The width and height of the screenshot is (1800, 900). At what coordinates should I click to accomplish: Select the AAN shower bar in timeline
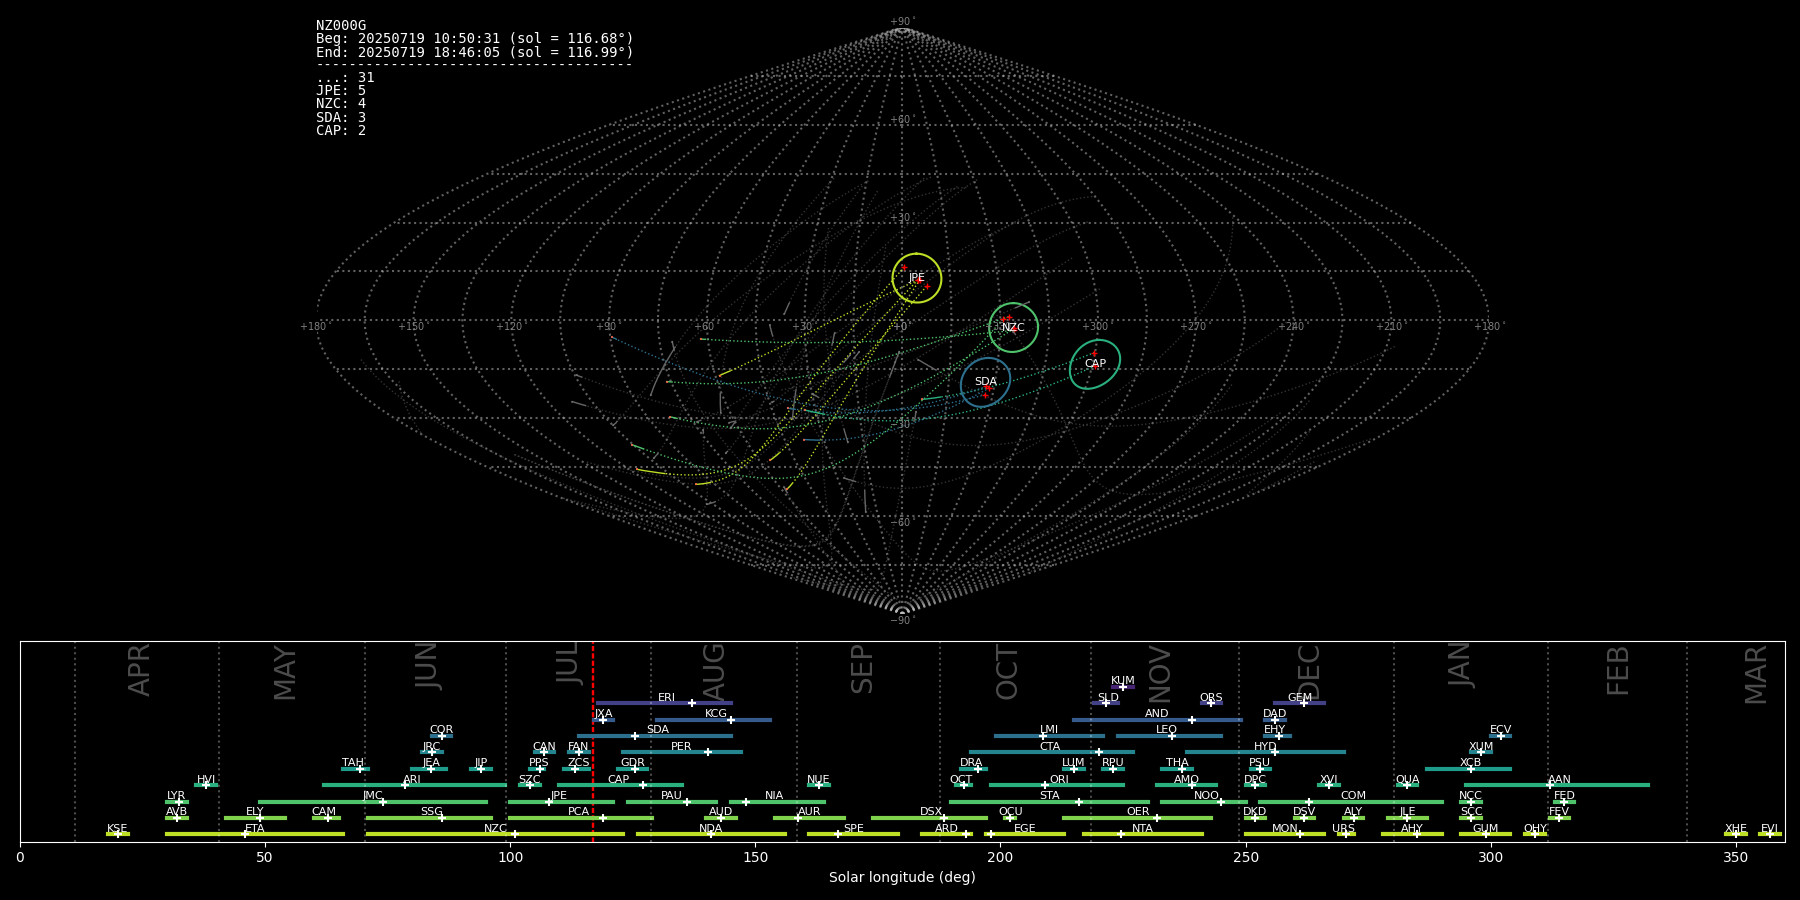point(1557,785)
